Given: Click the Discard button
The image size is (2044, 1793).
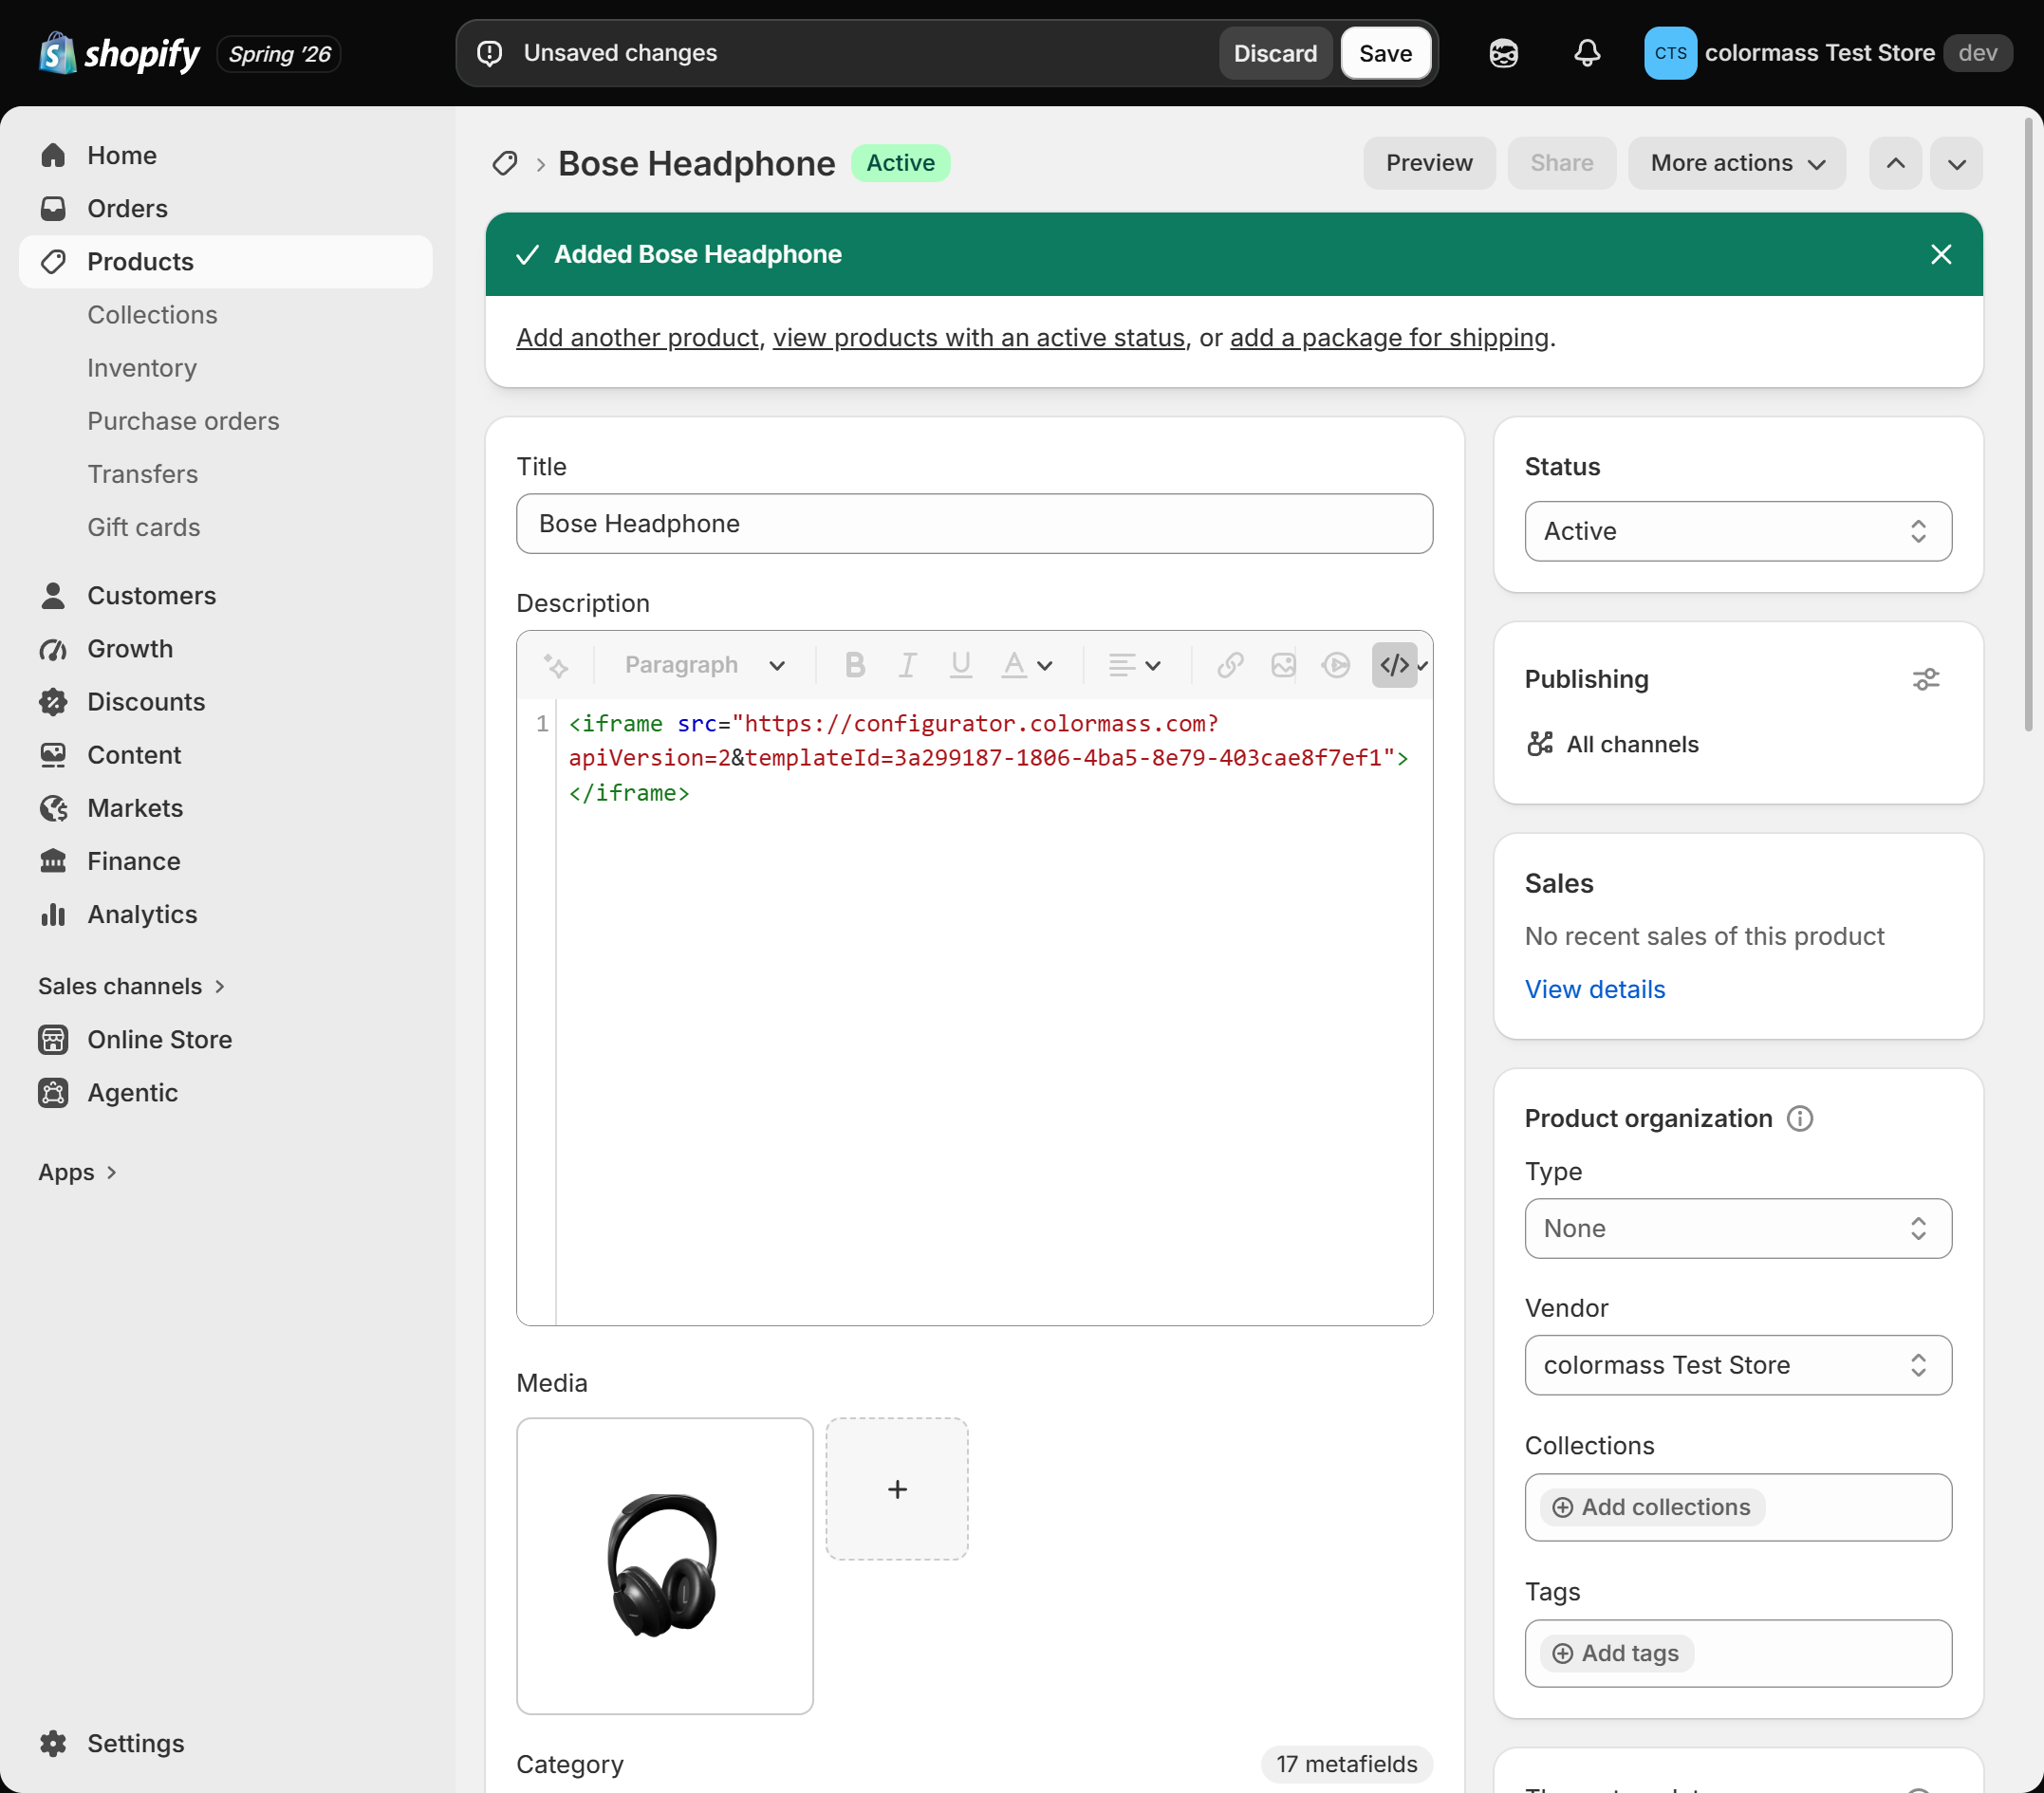Looking at the screenshot, I should [x=1275, y=53].
